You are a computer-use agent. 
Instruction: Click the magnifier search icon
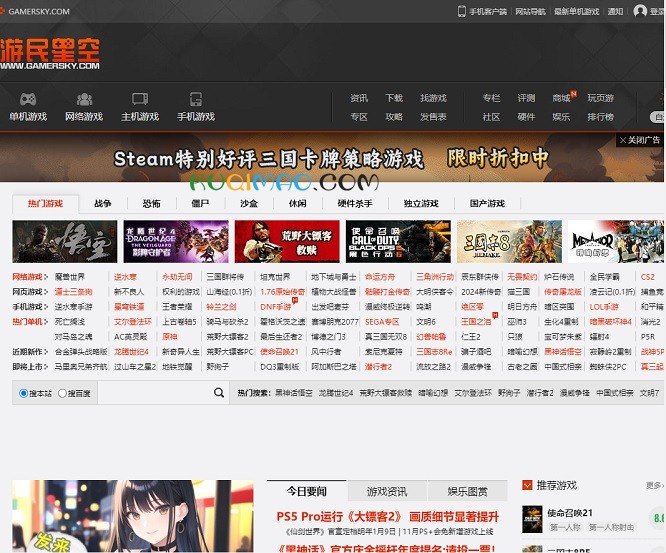point(219,393)
